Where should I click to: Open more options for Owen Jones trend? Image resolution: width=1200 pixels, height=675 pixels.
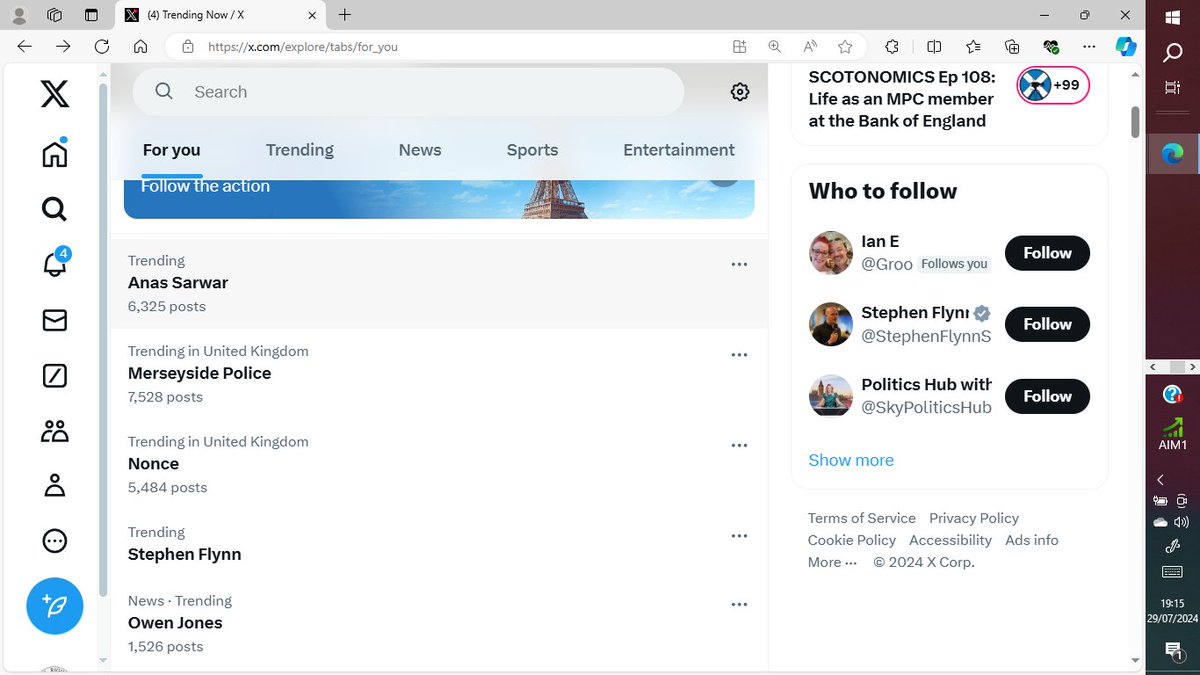pos(739,604)
